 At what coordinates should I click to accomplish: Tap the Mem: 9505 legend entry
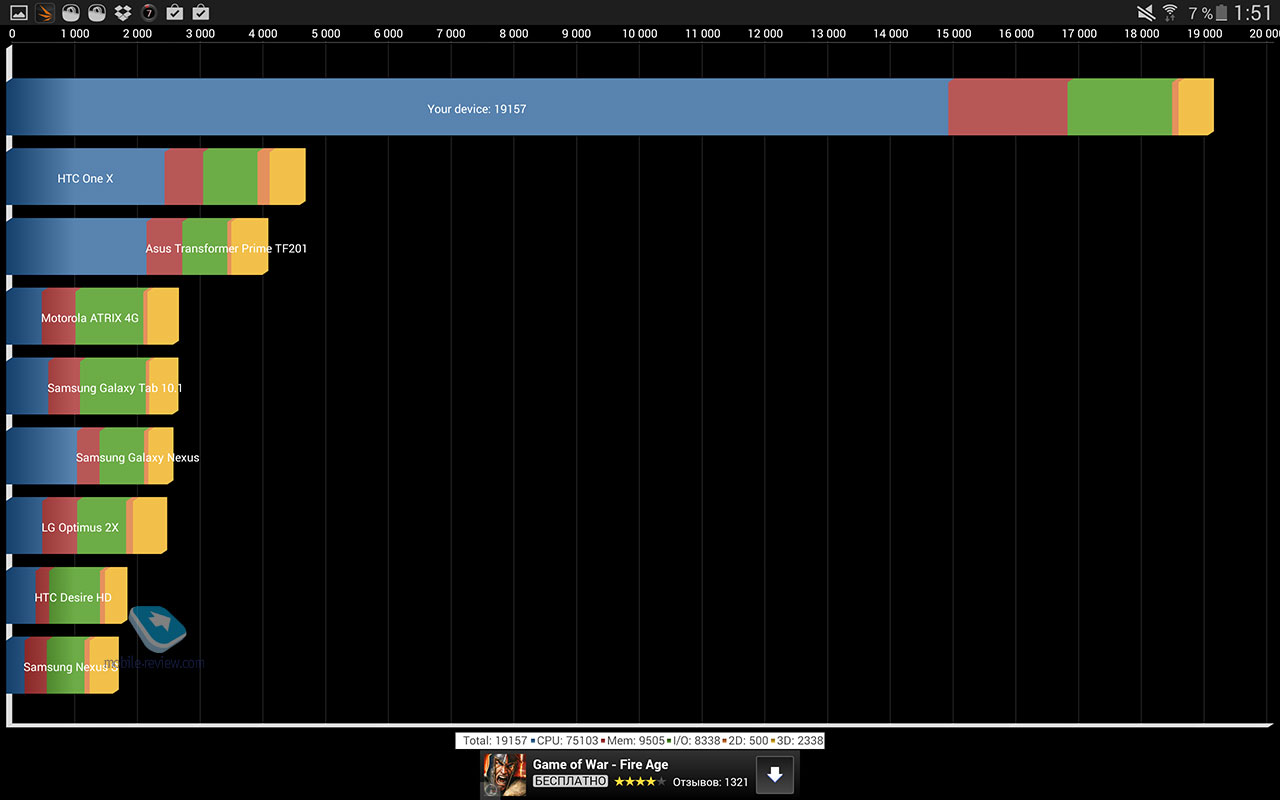[x=634, y=741]
